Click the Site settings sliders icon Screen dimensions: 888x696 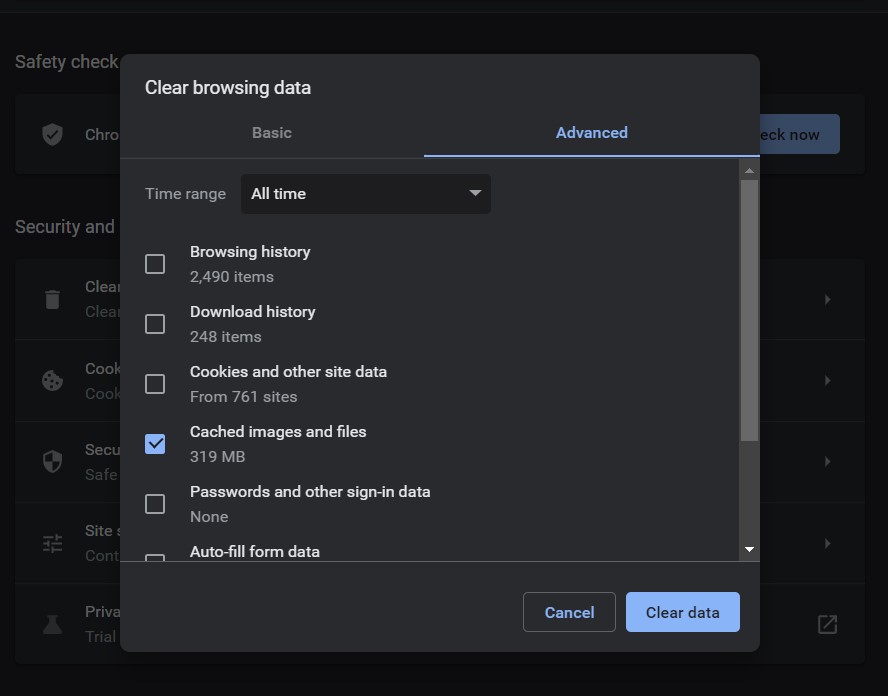point(52,543)
